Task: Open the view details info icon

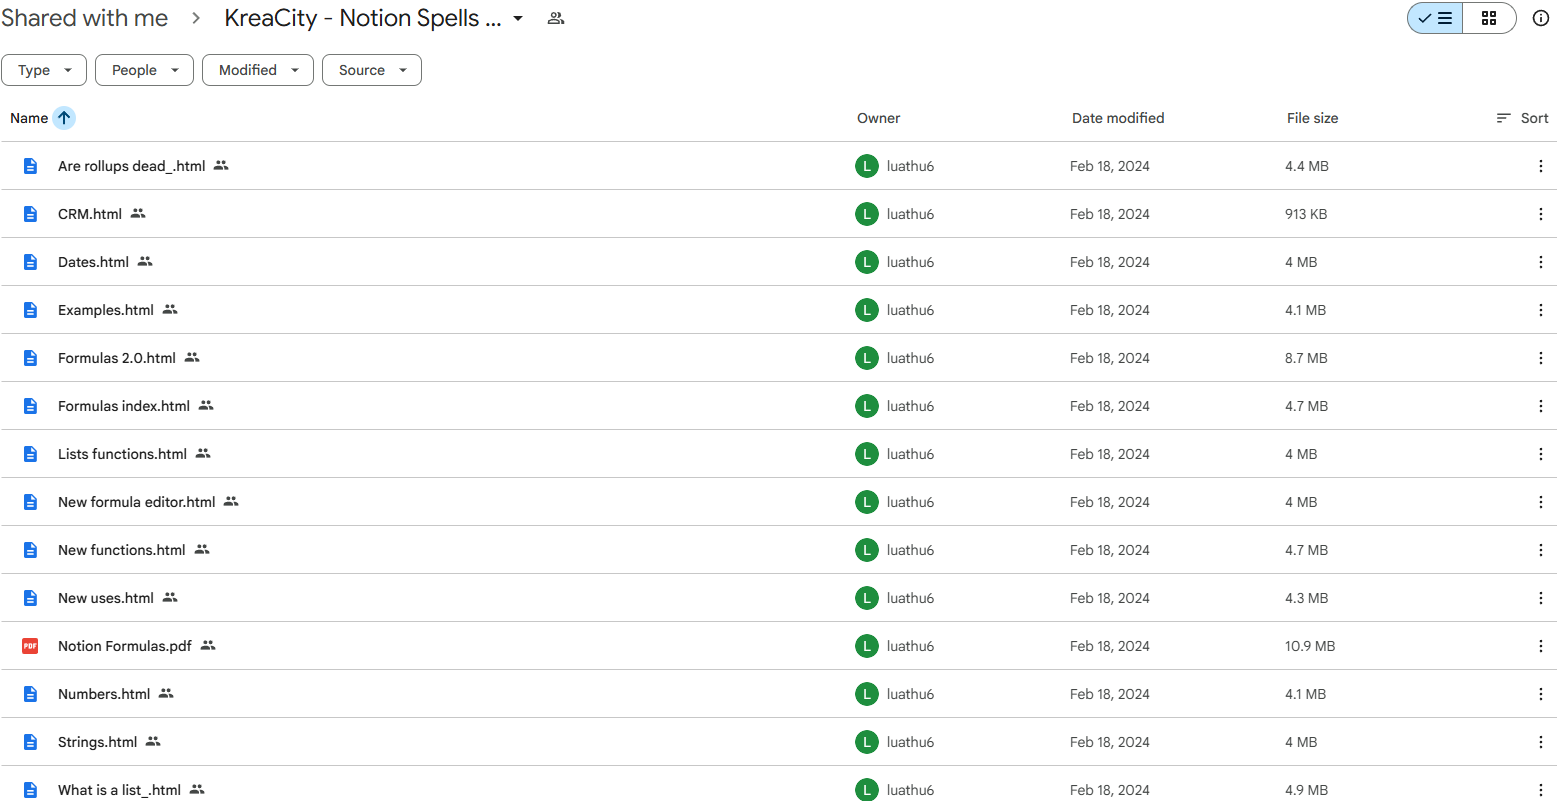Action: click(1540, 18)
